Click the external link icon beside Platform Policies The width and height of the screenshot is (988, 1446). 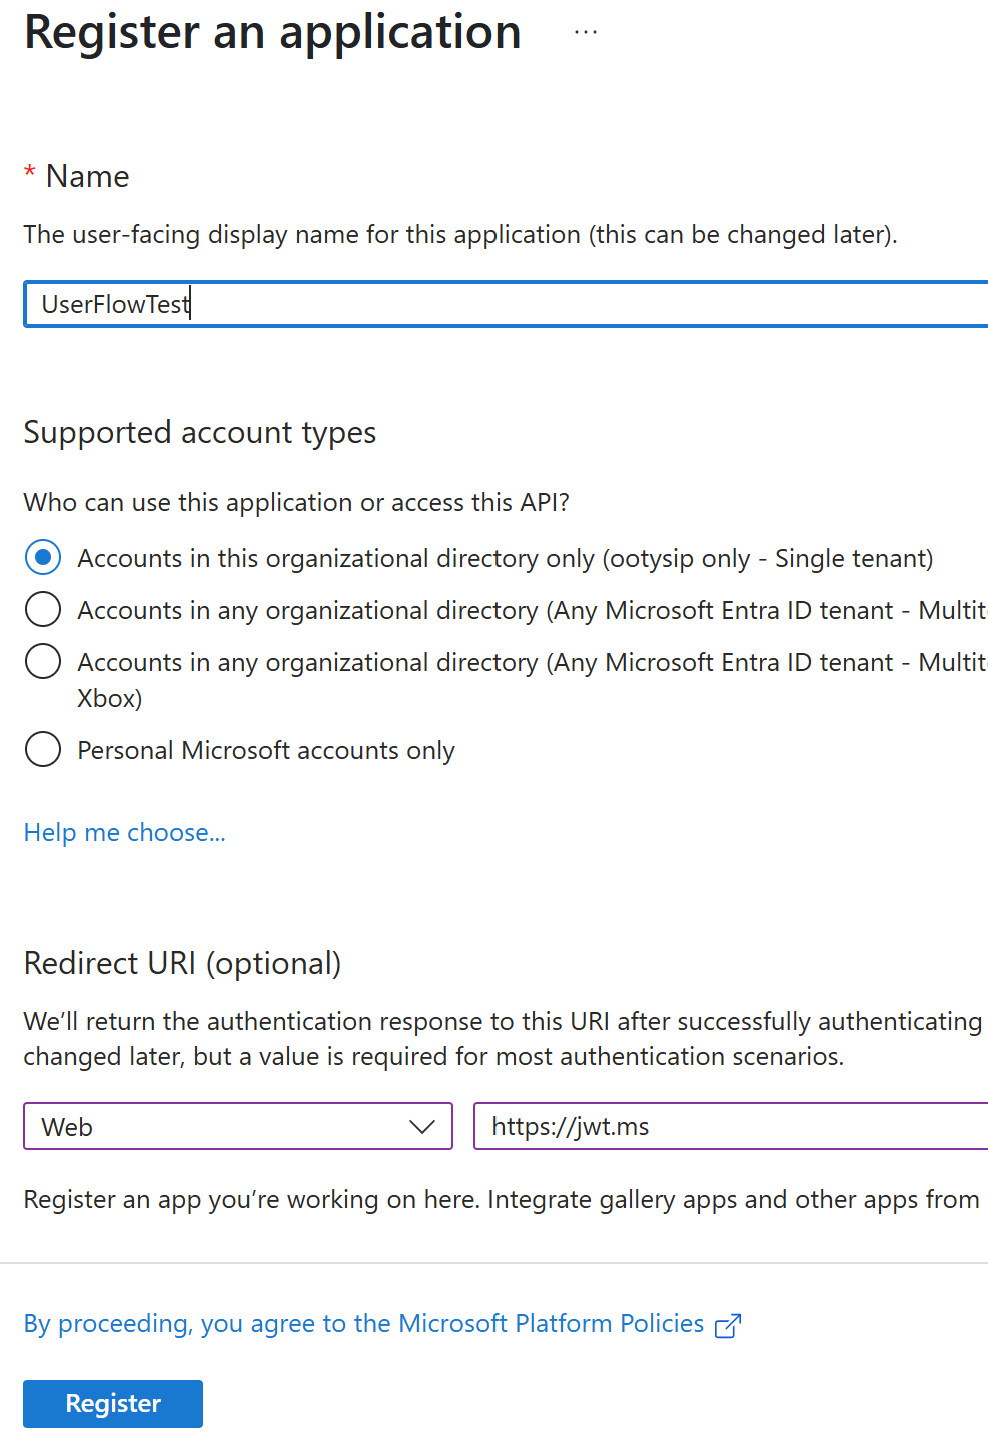pos(728,1325)
